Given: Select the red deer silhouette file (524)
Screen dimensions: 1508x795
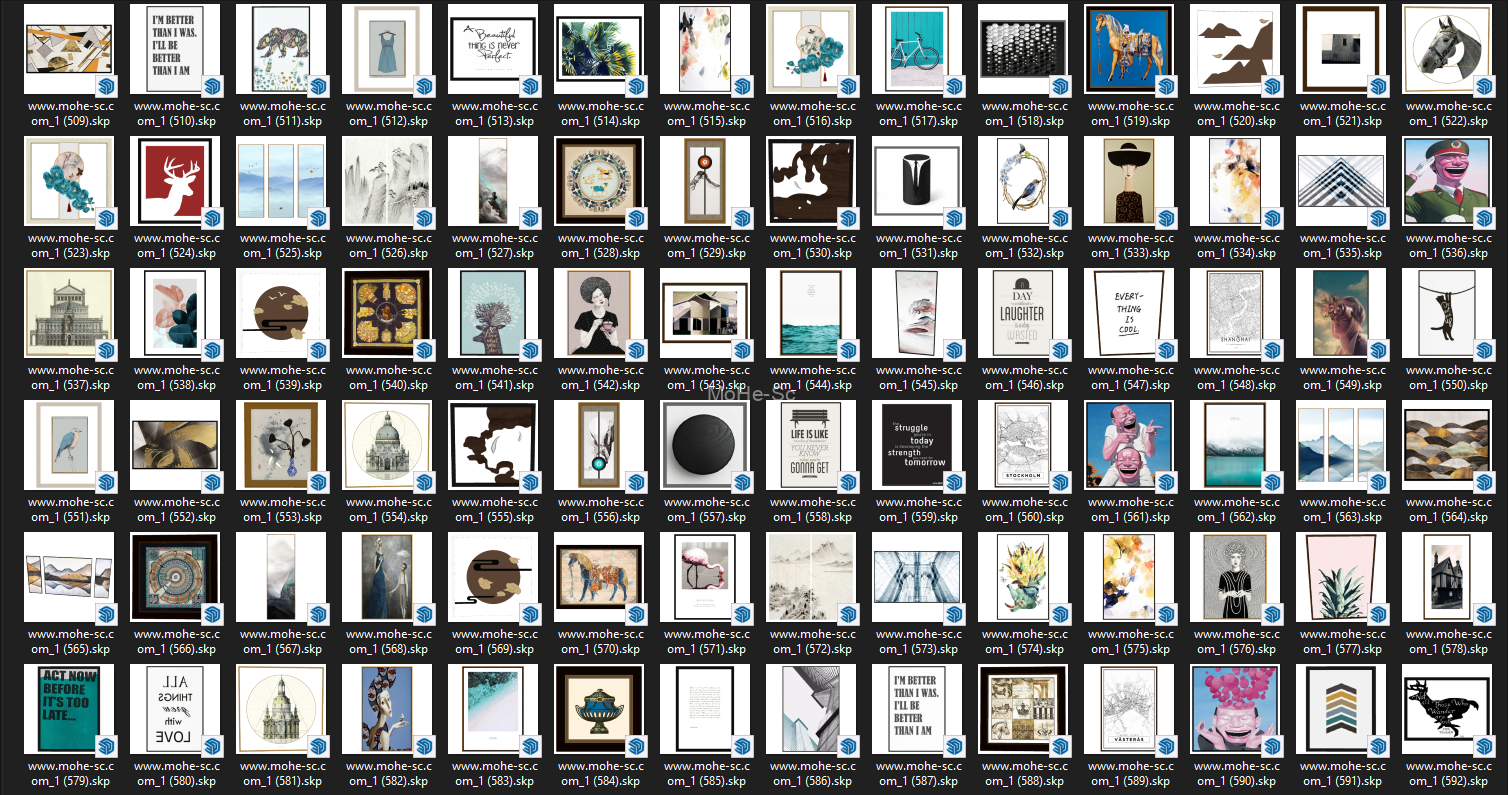Looking at the screenshot, I should click(x=175, y=181).
